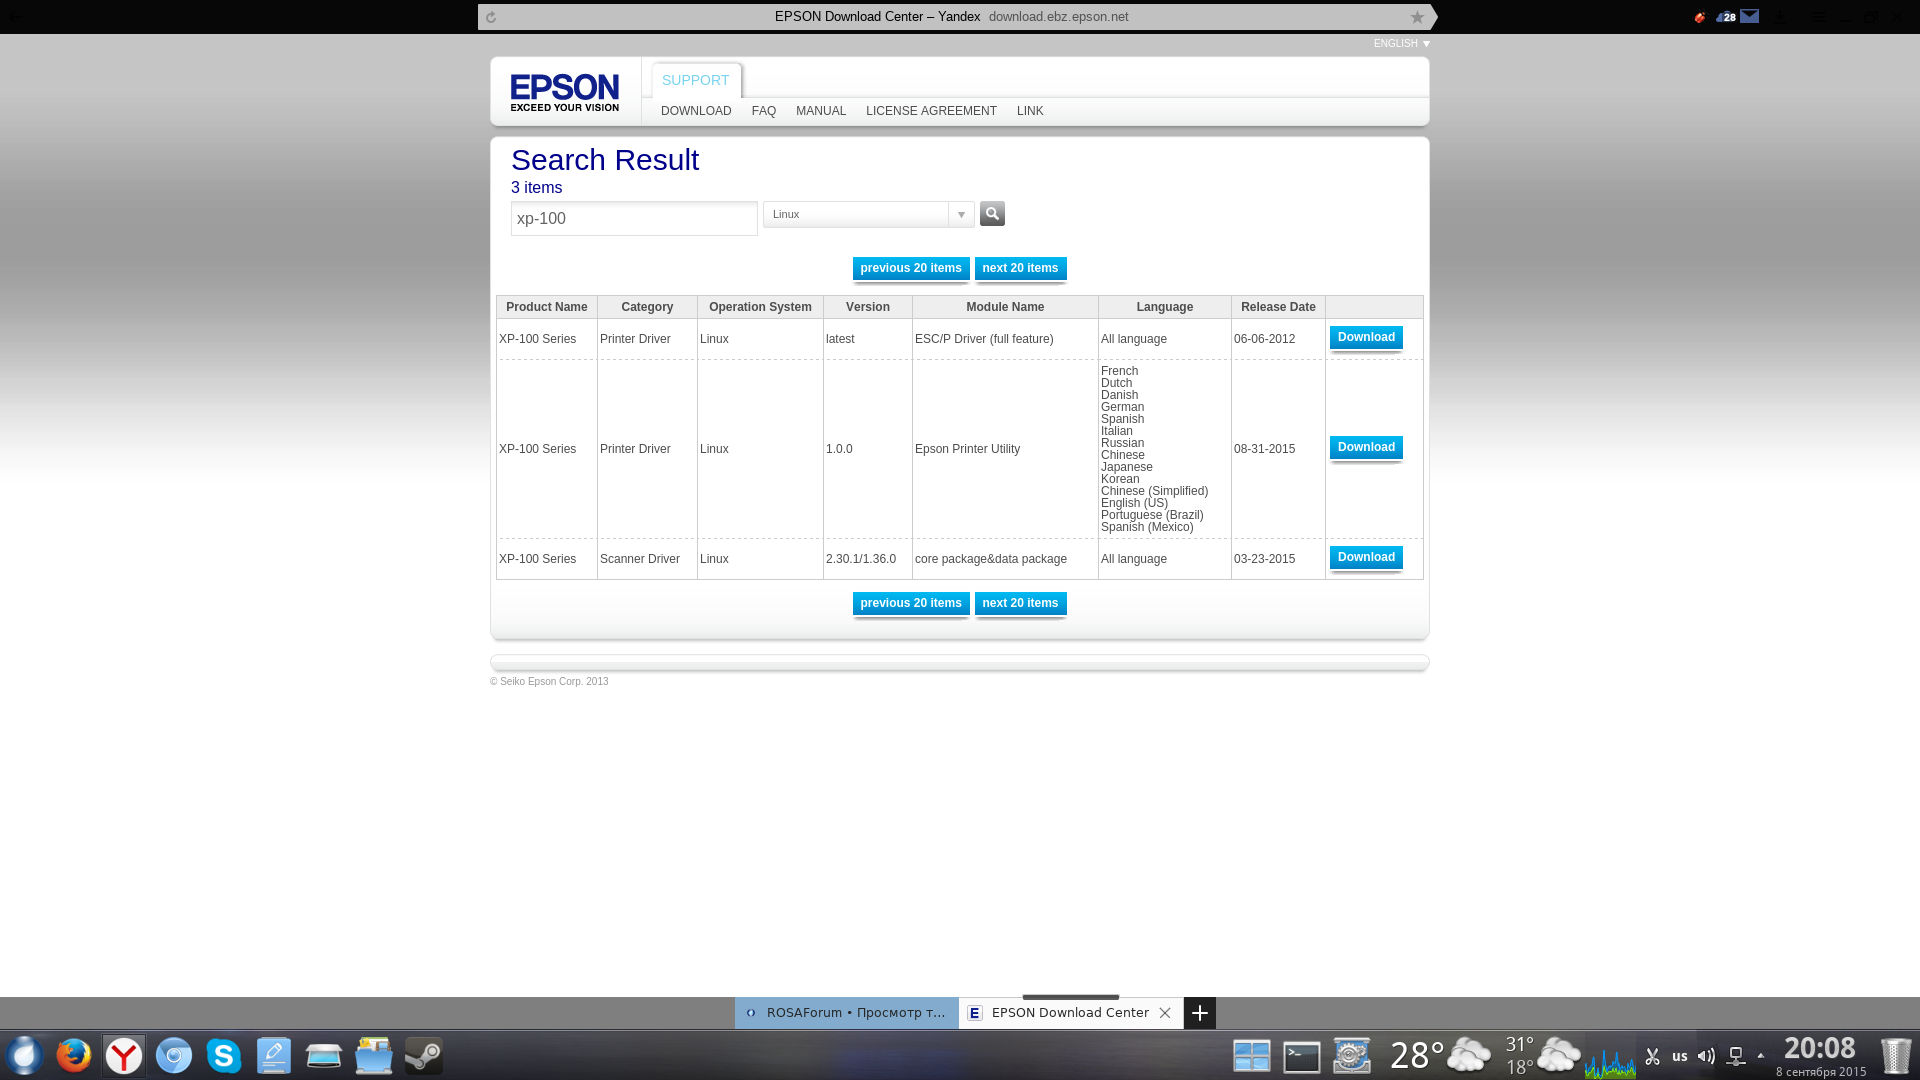Viewport: 1920px width, 1080px height.
Task: Toggle the volume speaker tray icon
Action: click(1706, 1056)
